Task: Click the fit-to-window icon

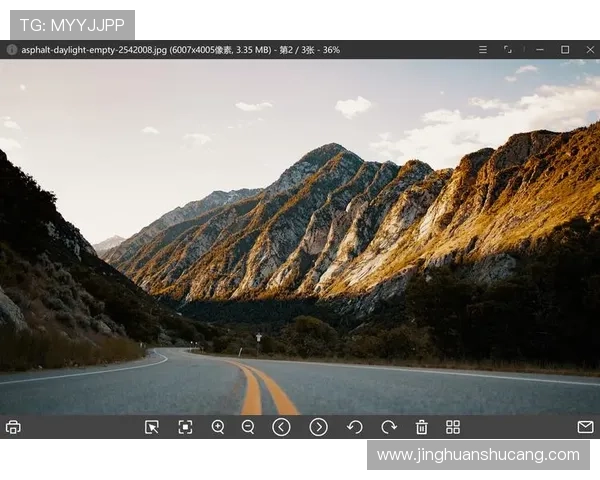Action: (x=185, y=427)
